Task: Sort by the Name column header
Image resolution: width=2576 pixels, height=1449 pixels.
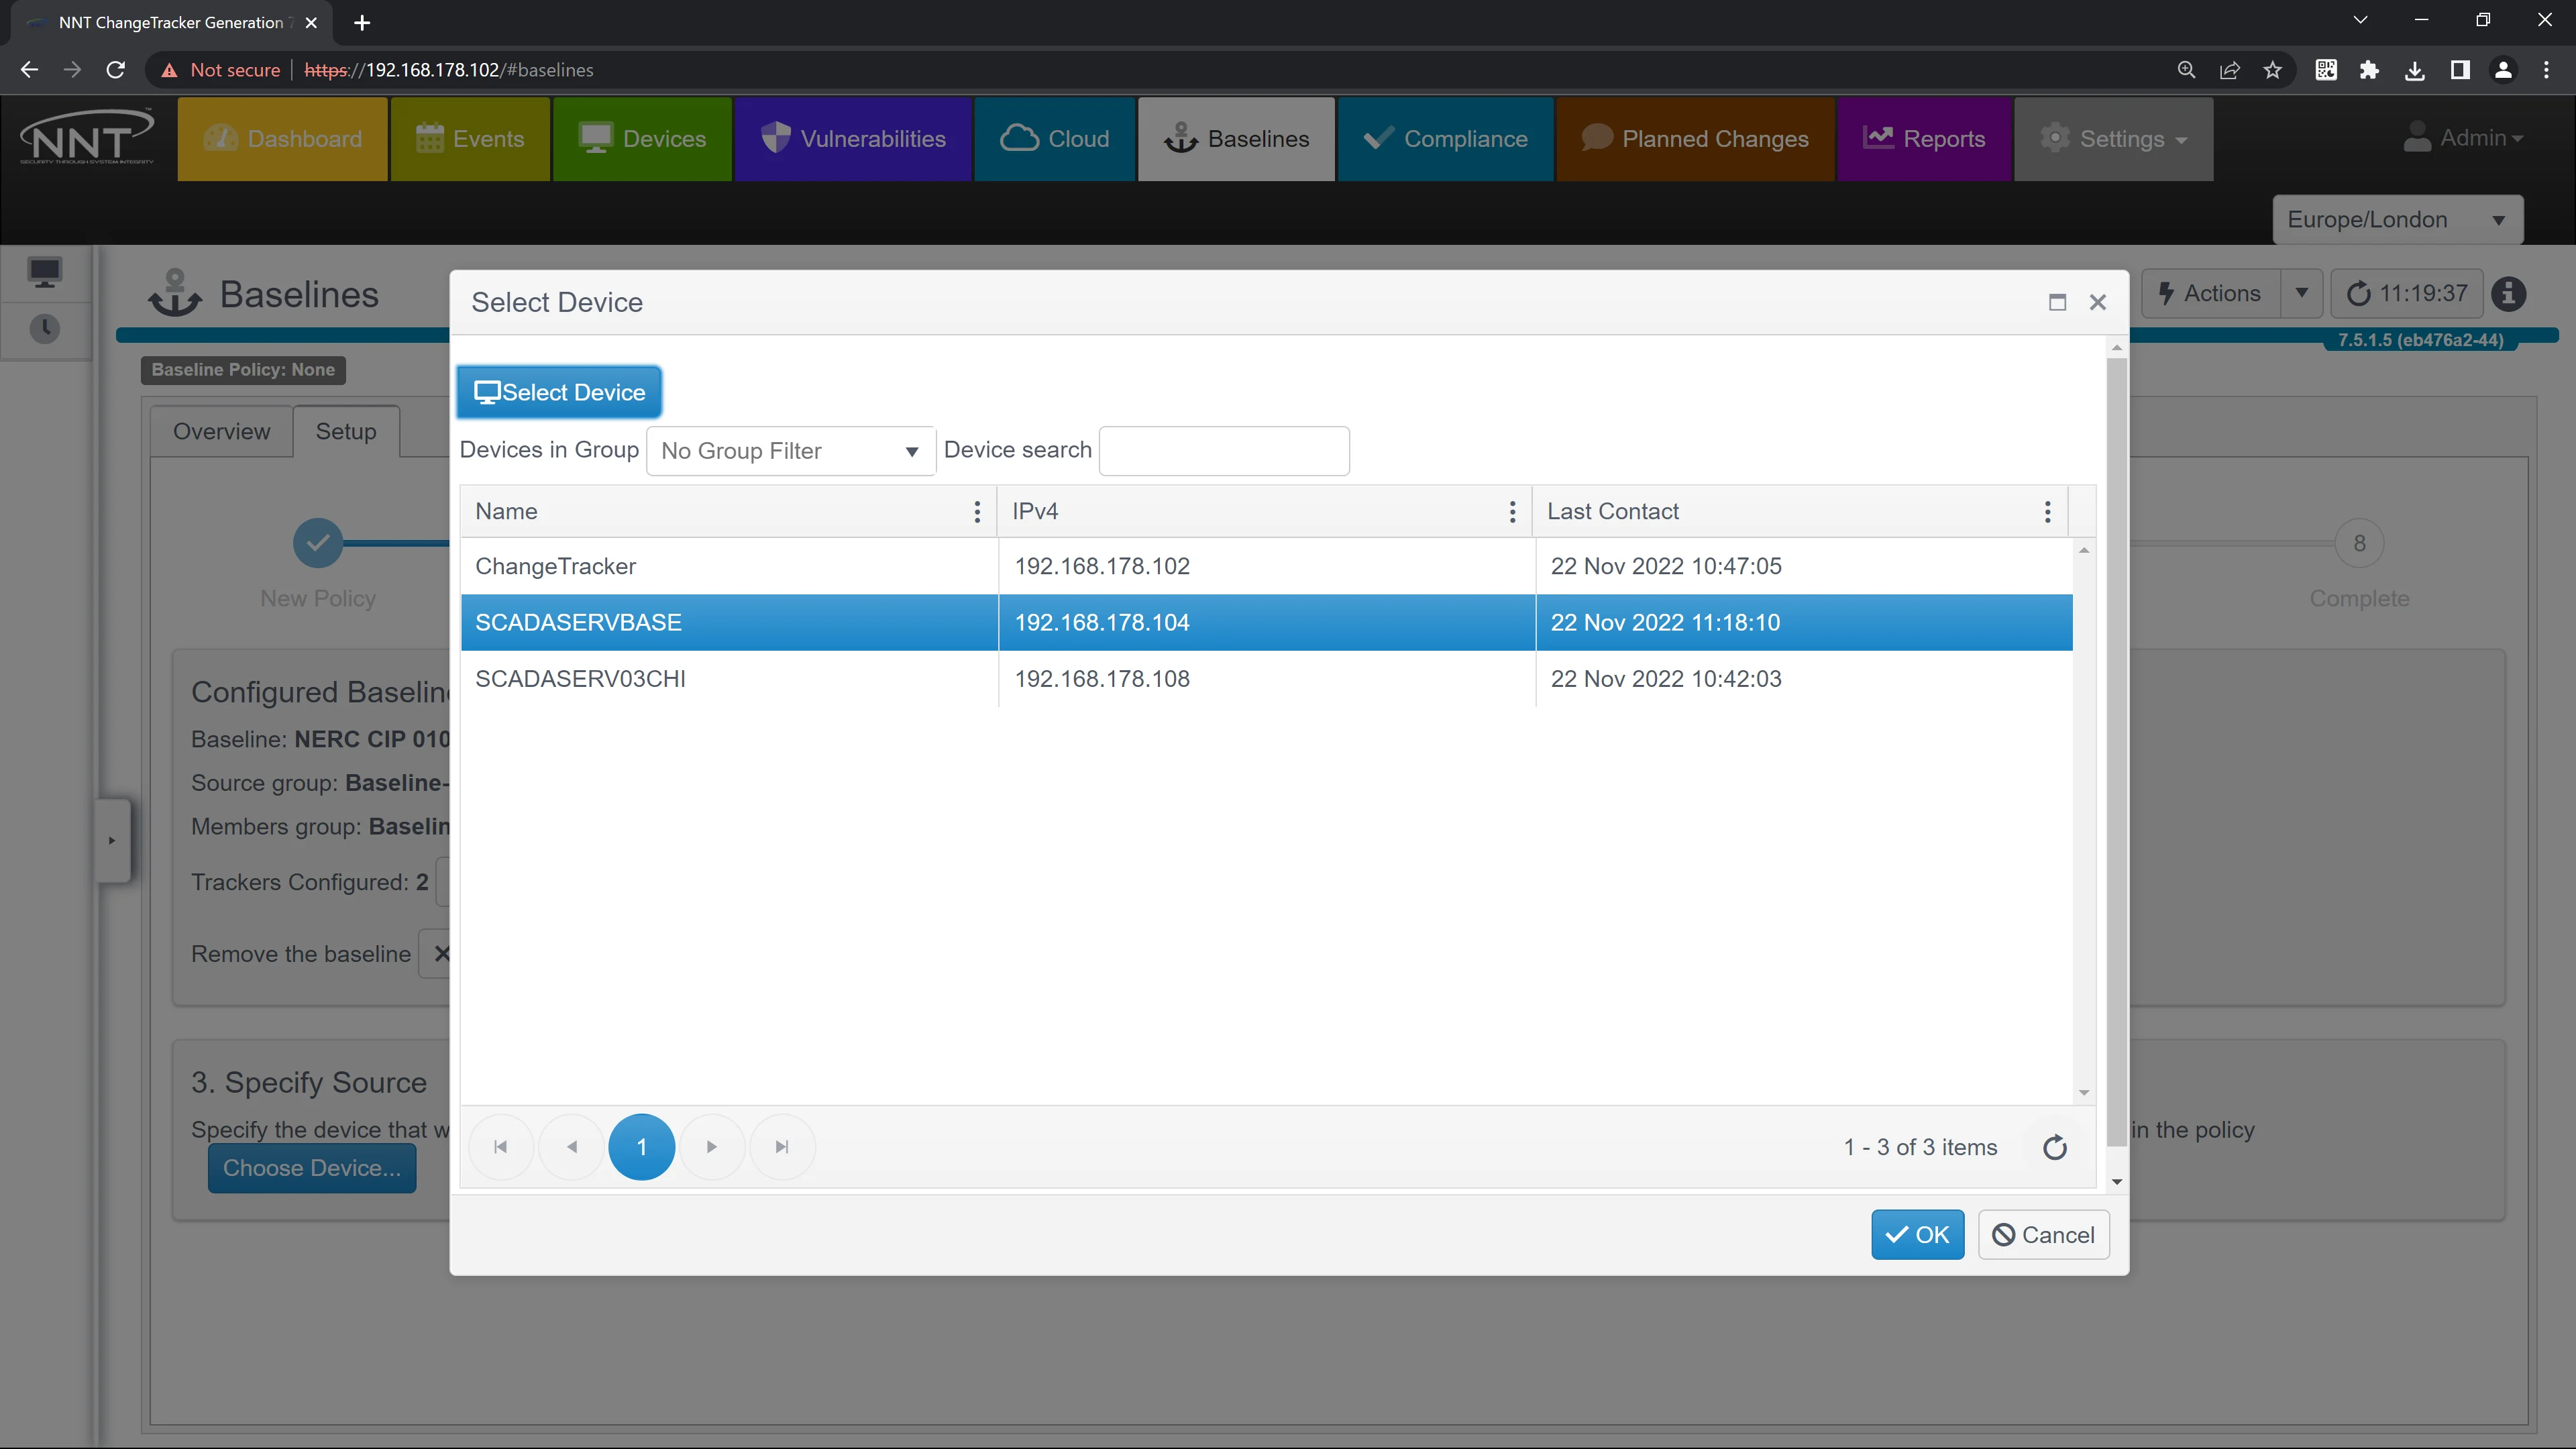Action: click(506, 512)
